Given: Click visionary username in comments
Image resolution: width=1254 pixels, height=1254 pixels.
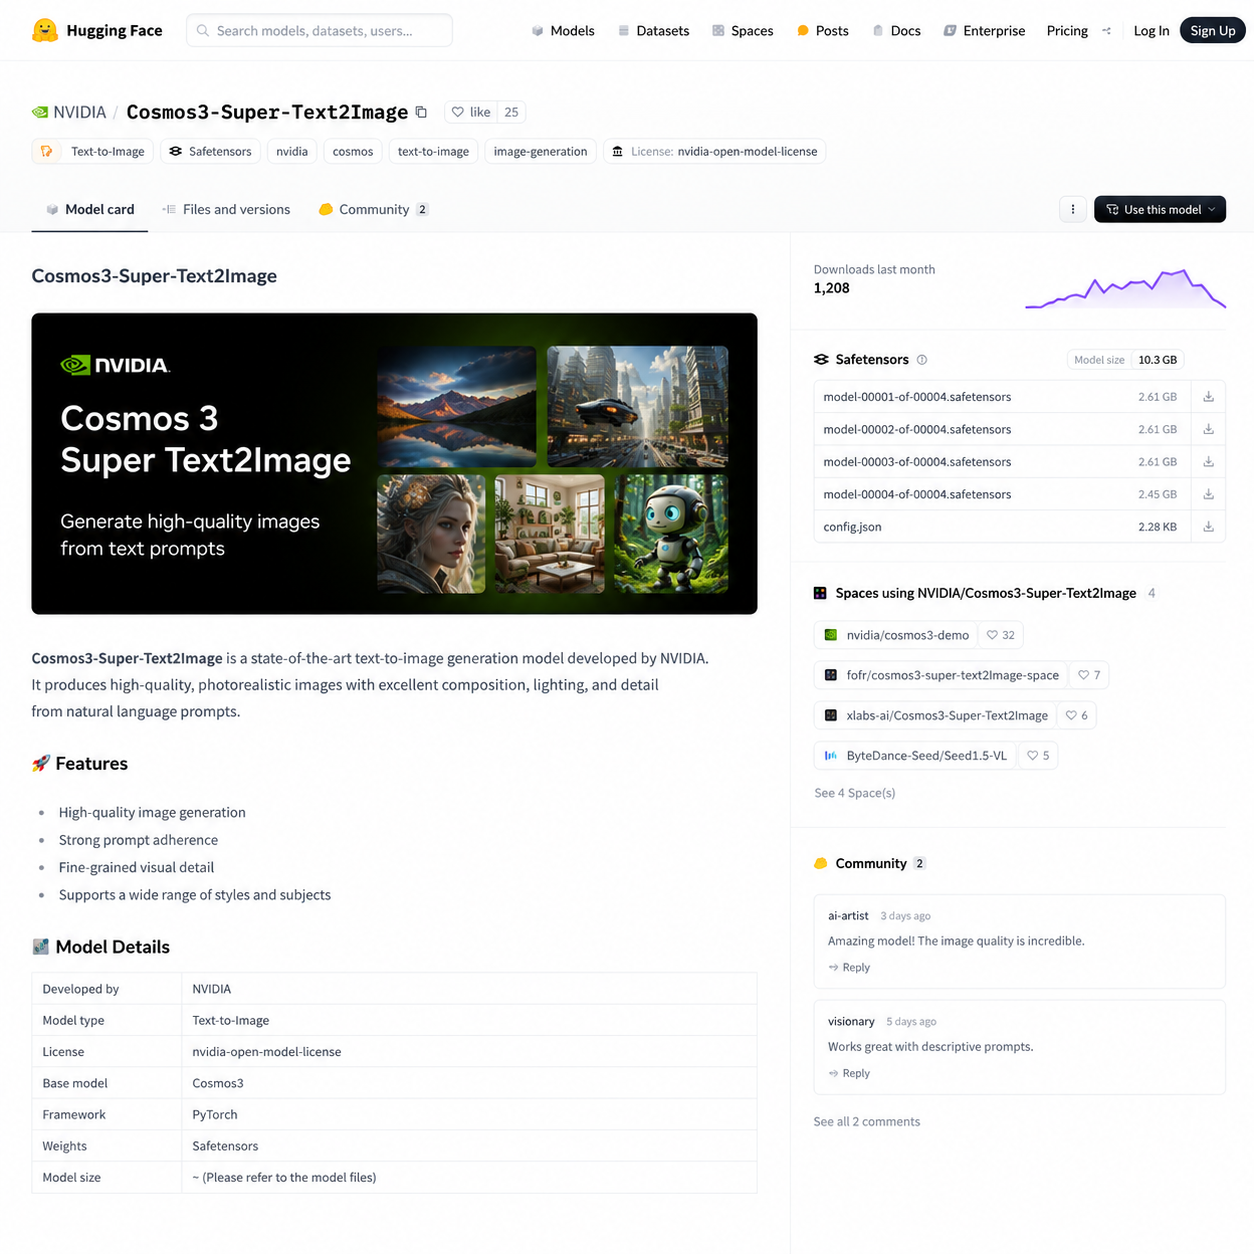Looking at the screenshot, I should pyautogui.click(x=851, y=1022).
